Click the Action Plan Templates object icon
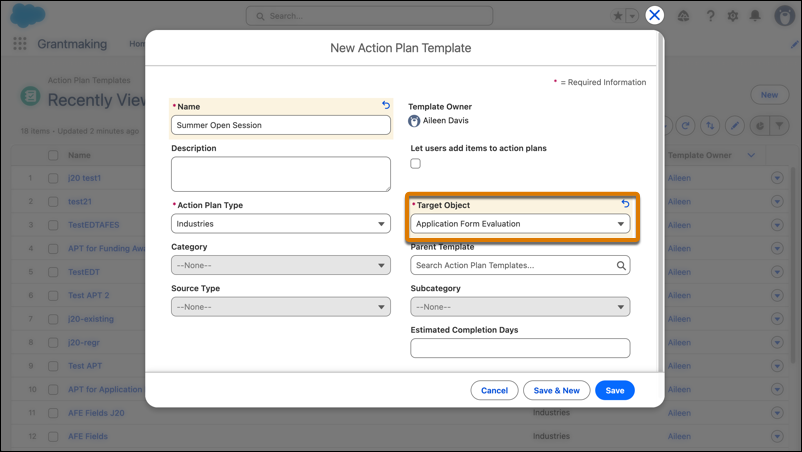Screen dimensions: 802x452 coord(30,96)
